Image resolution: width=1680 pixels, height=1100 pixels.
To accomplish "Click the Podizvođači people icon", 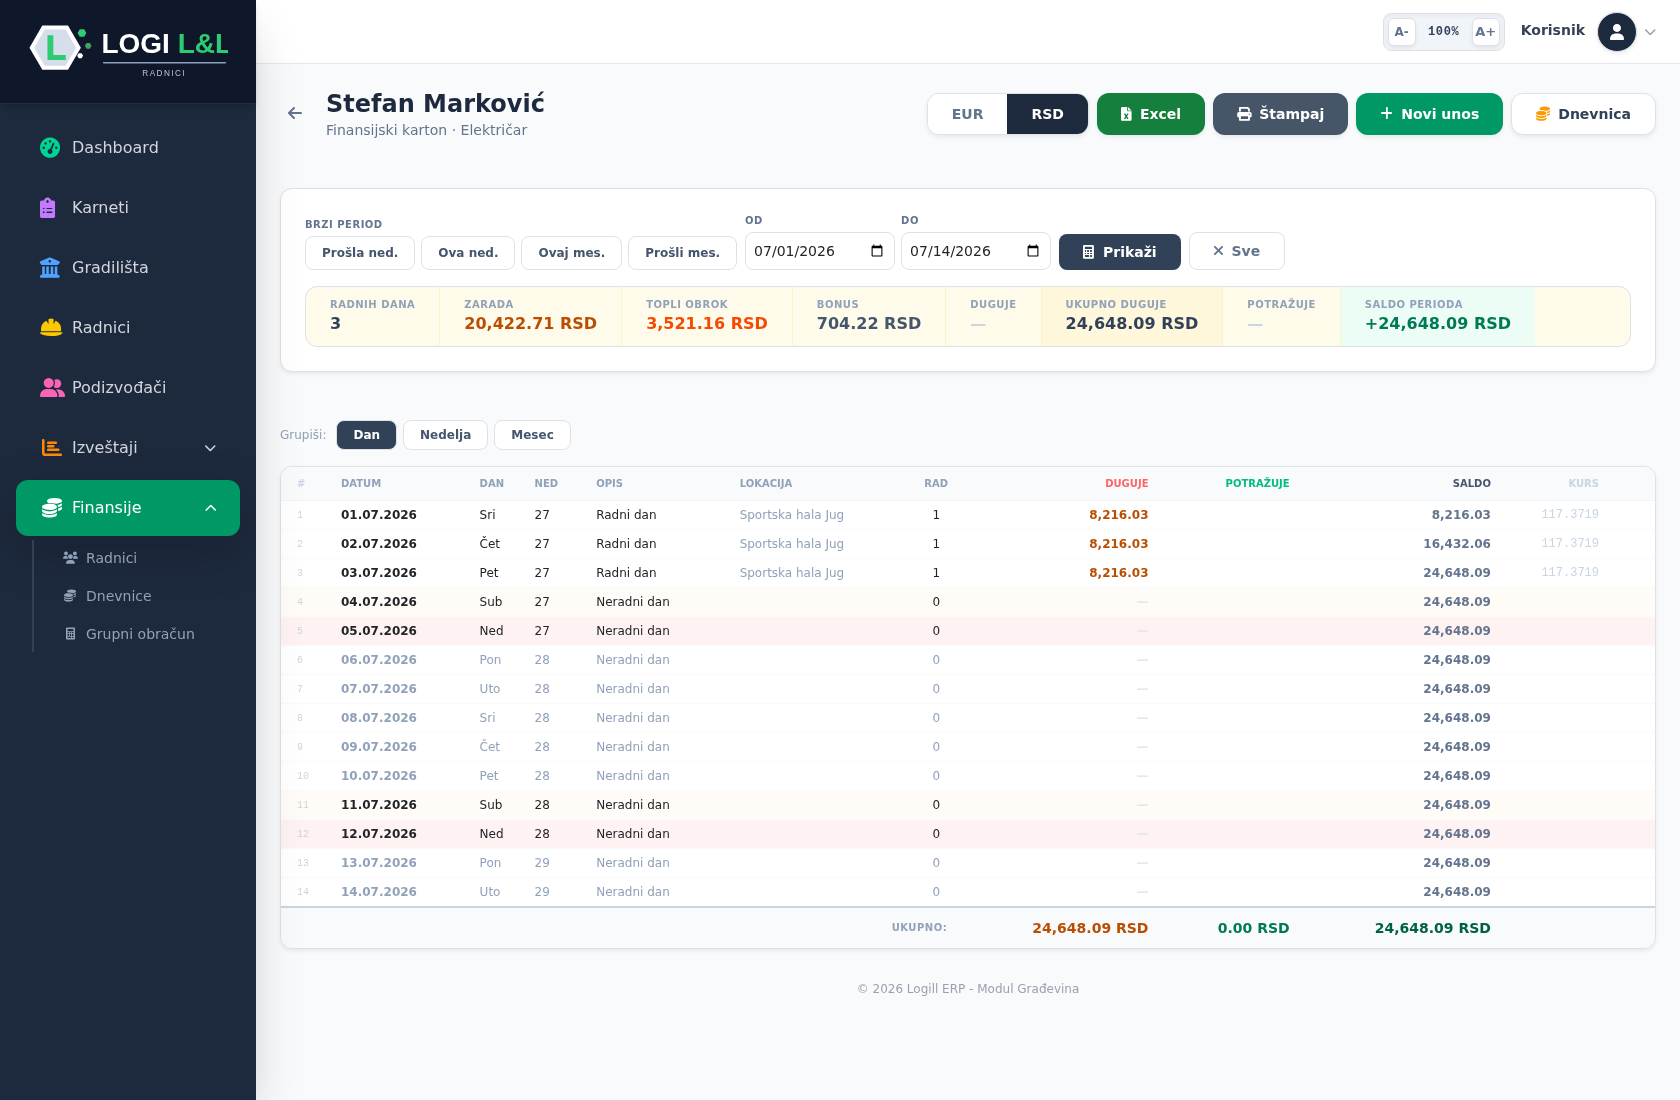I will pyautogui.click(x=52, y=387).
